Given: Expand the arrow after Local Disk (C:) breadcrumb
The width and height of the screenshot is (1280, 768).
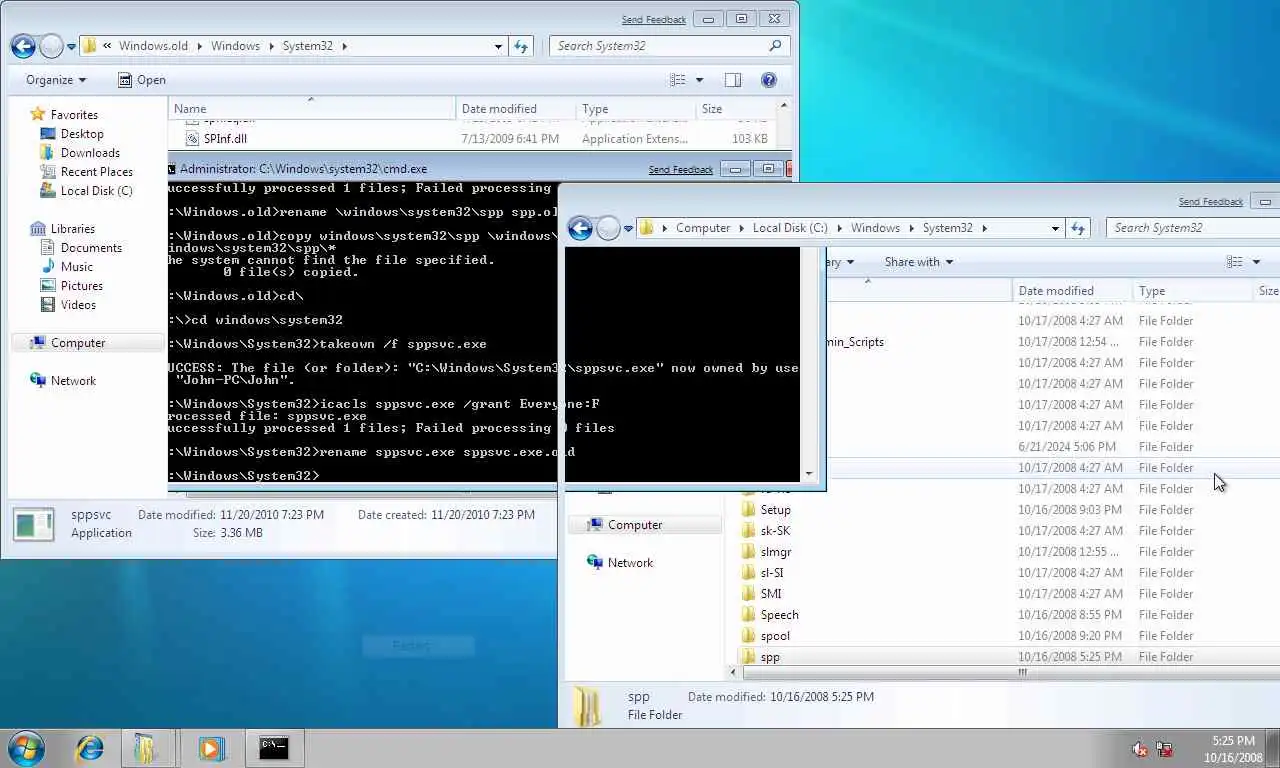Looking at the screenshot, I should pyautogui.click(x=838, y=228).
